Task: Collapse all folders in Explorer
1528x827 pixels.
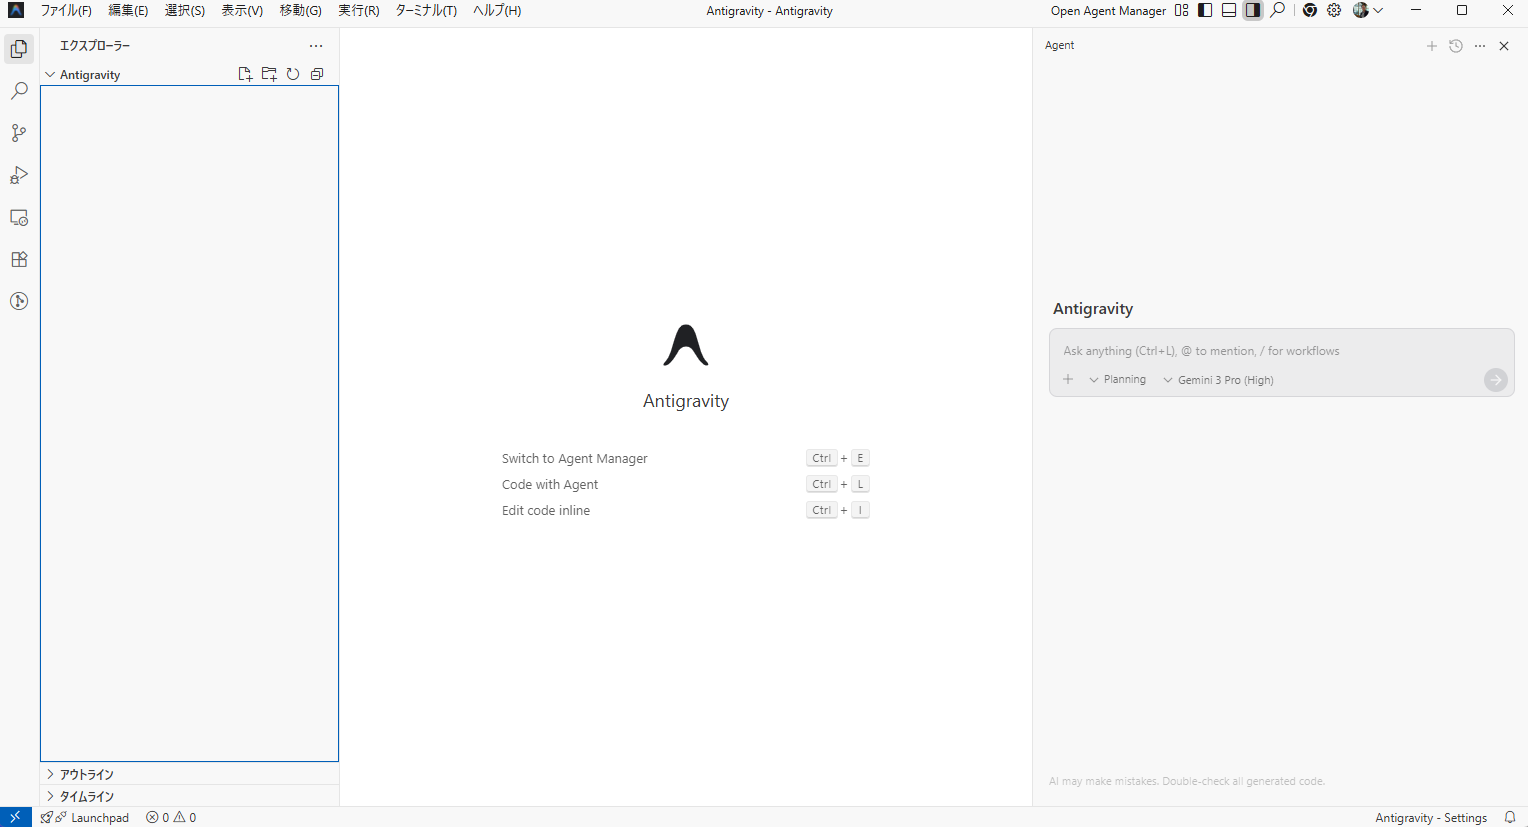Action: coord(317,74)
